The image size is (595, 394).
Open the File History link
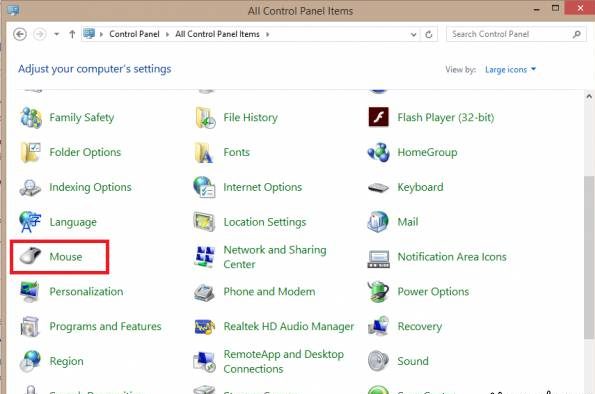click(250, 117)
